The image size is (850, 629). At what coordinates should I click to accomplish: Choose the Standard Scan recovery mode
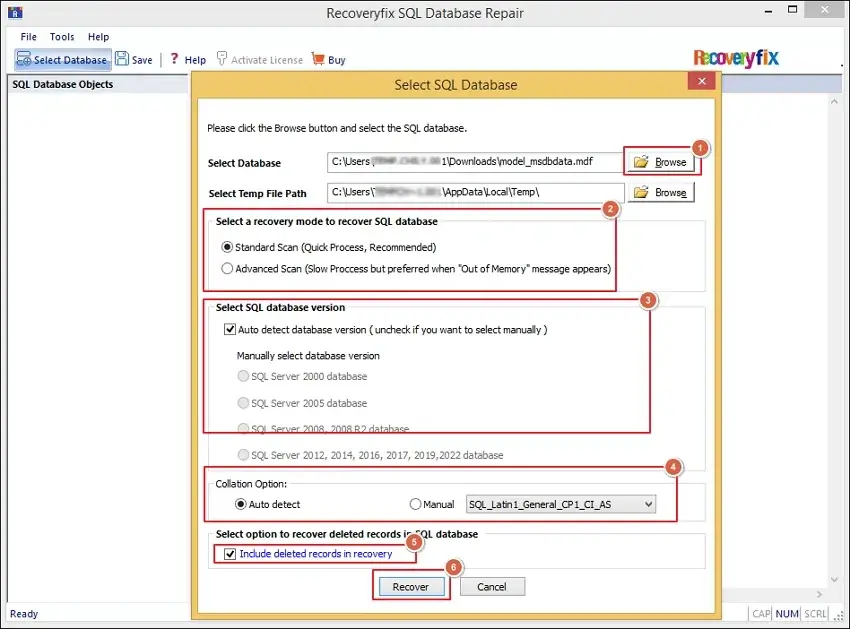(227, 247)
